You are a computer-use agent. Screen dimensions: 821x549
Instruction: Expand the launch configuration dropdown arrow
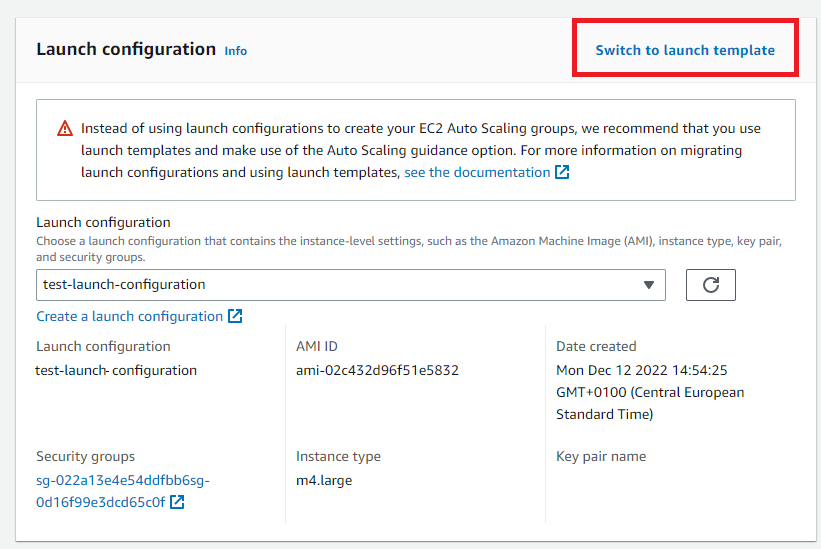click(x=649, y=285)
